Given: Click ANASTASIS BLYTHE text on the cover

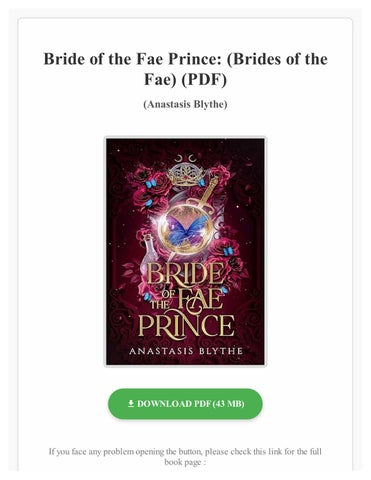Looking at the screenshot, I should coord(185,351).
